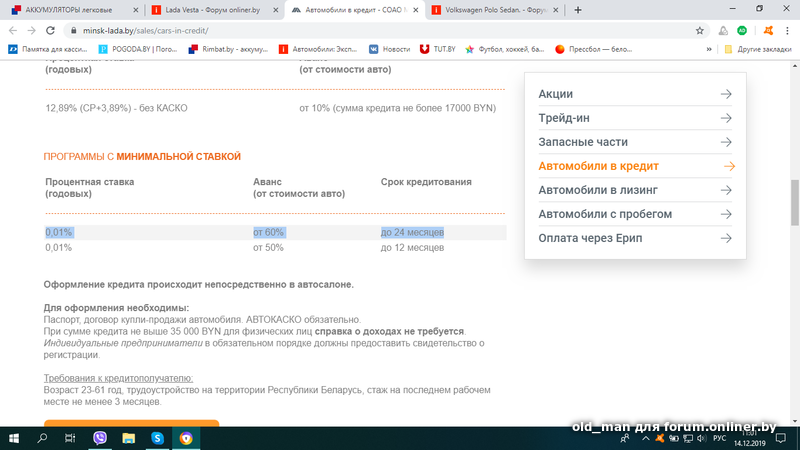This screenshot has width=800, height=450.
Task: Click arrow next to Трейд-ин
Action: click(x=726, y=118)
